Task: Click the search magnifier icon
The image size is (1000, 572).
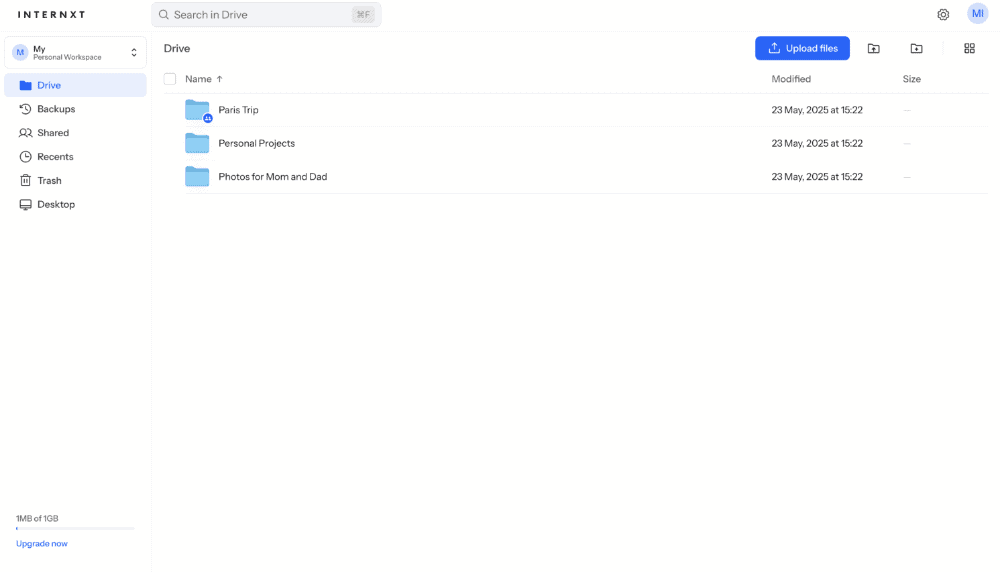Action: click(x=164, y=15)
